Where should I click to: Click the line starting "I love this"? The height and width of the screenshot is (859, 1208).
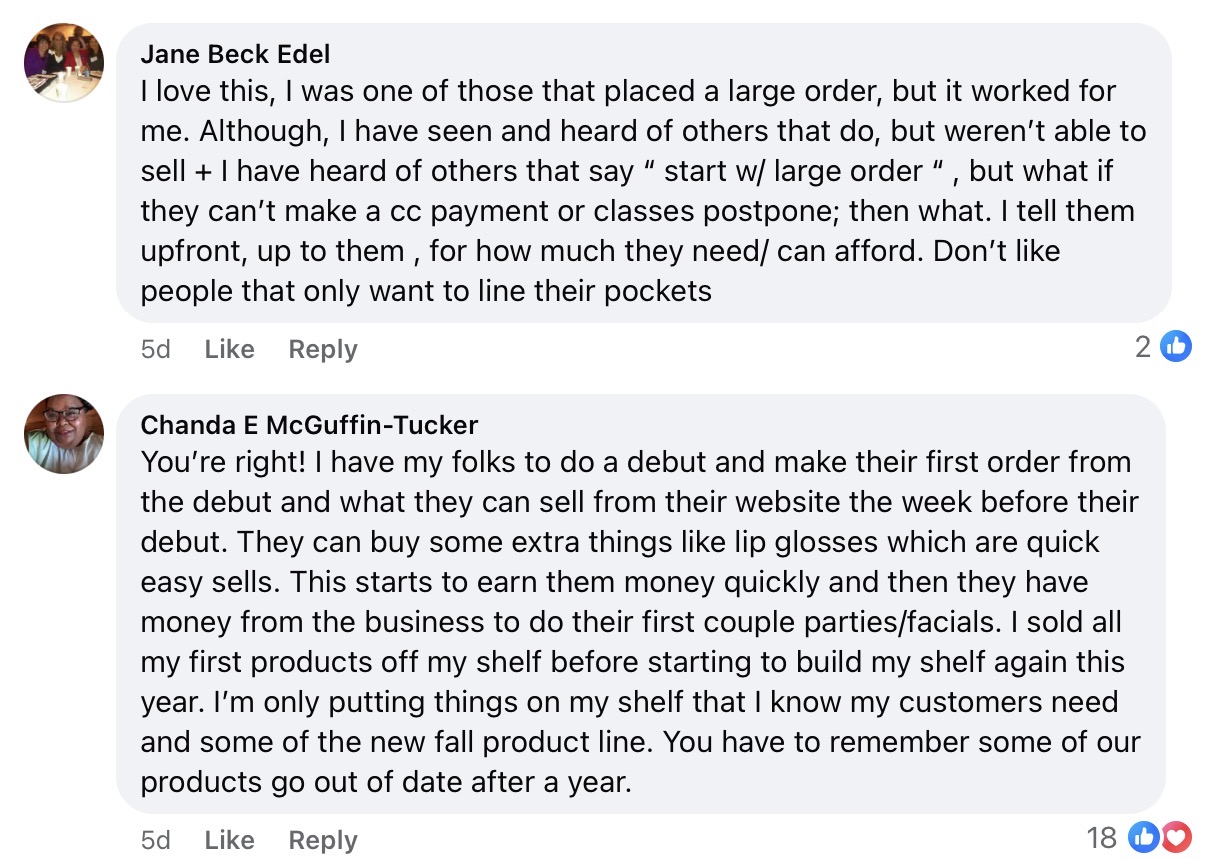point(628,91)
